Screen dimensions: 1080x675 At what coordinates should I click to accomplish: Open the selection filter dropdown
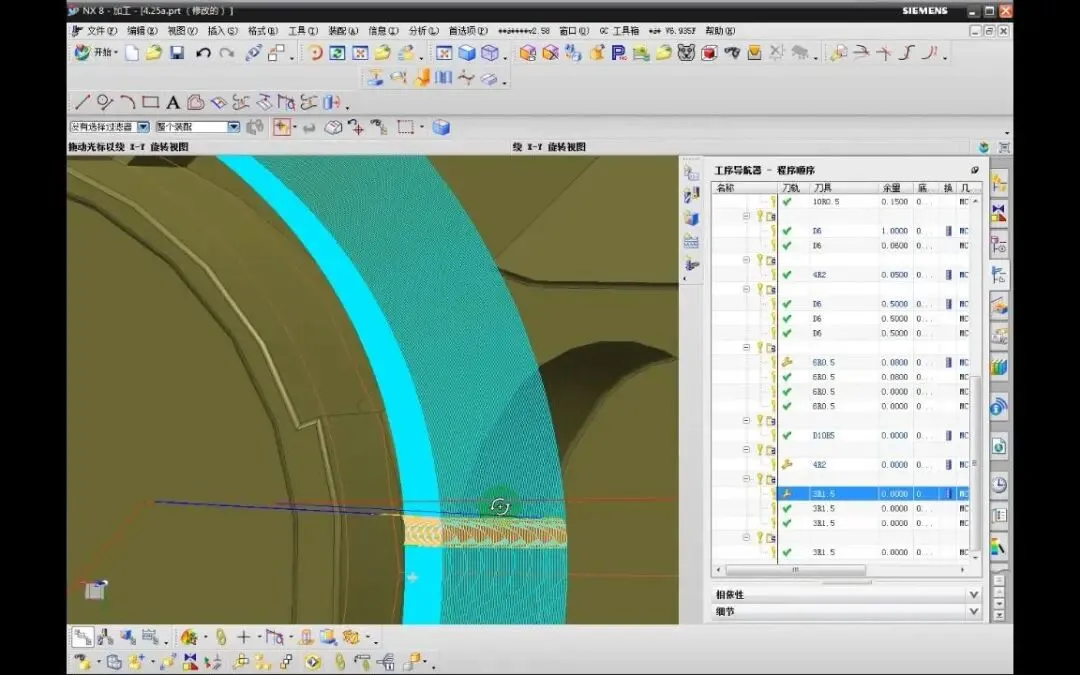(143, 127)
